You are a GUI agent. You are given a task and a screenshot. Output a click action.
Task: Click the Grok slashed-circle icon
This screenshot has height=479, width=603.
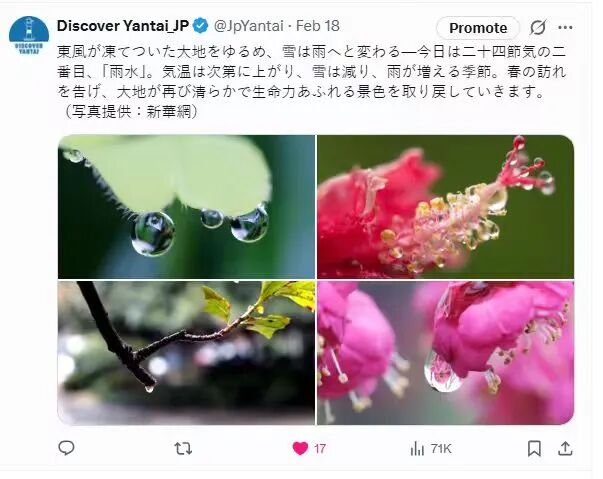(x=537, y=28)
